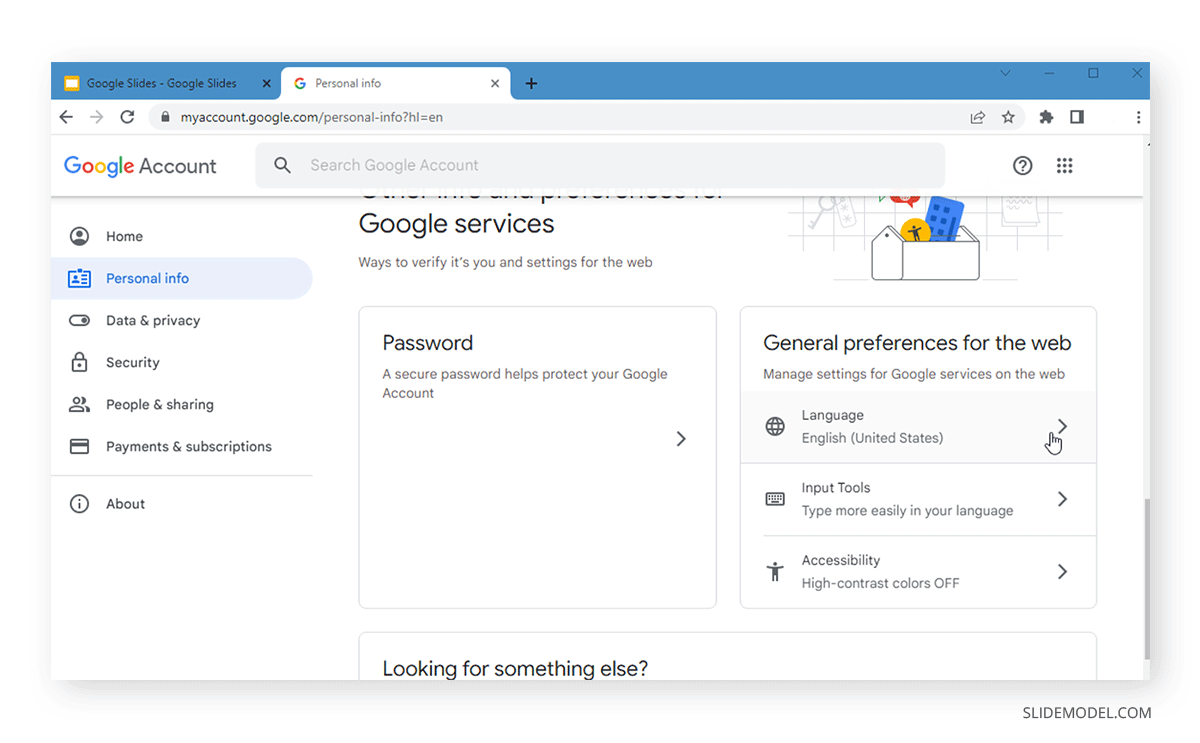Click the help question mark icon
This screenshot has height=743, width=1200.
pyautogui.click(x=1022, y=166)
